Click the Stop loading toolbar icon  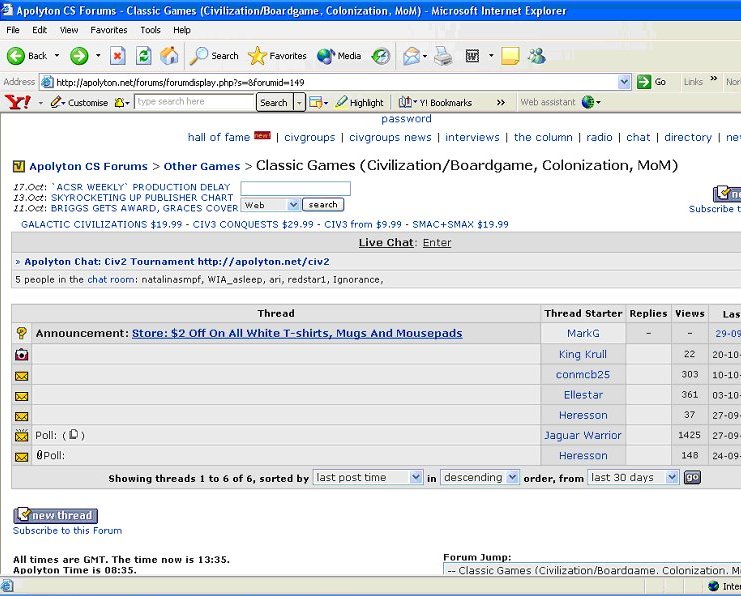pyautogui.click(x=118, y=56)
